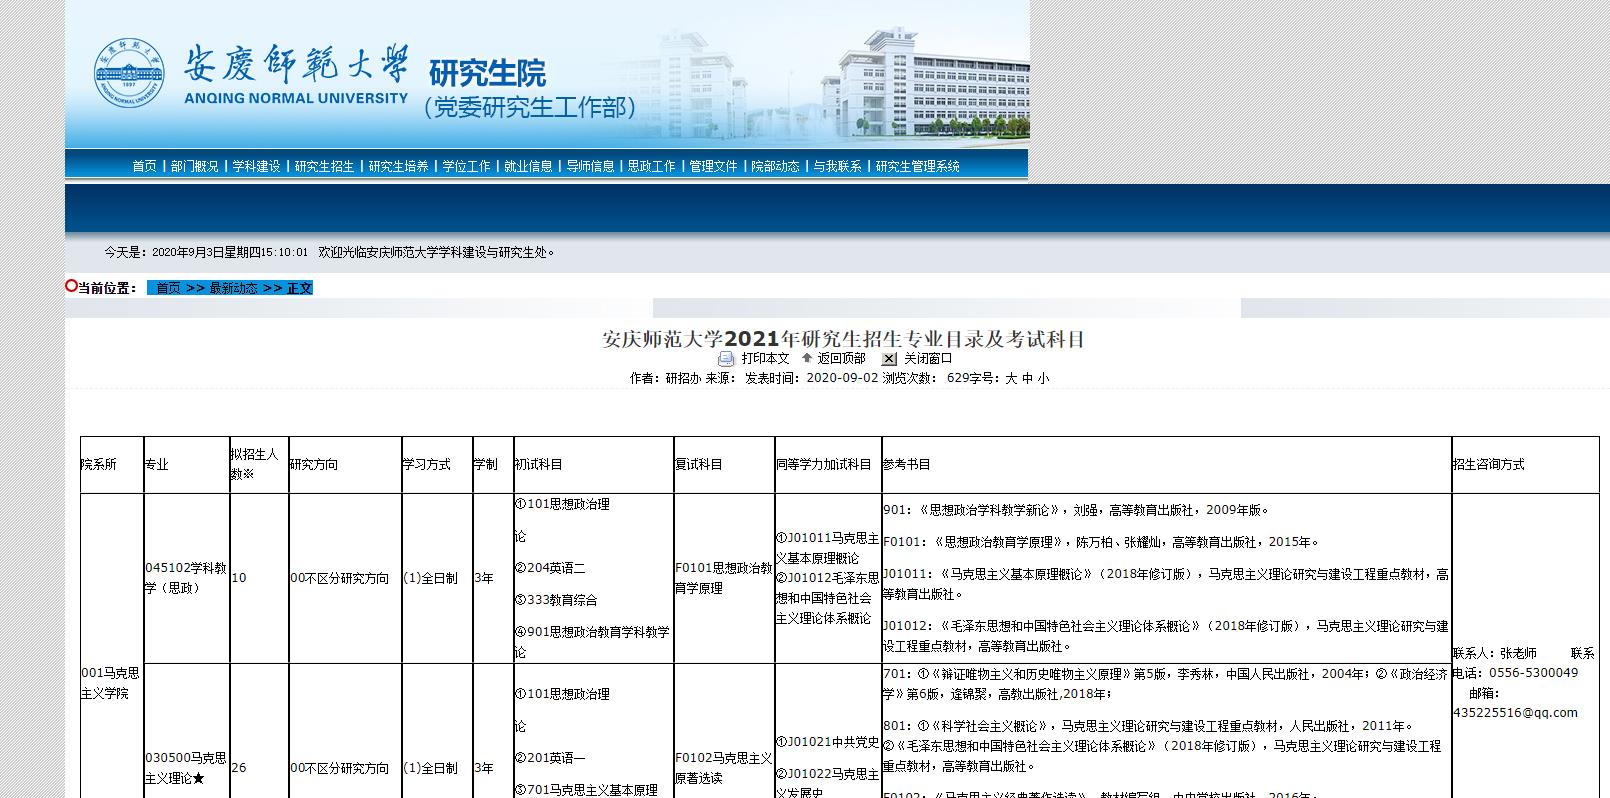Click the 院部动态 navigation item

point(775,167)
